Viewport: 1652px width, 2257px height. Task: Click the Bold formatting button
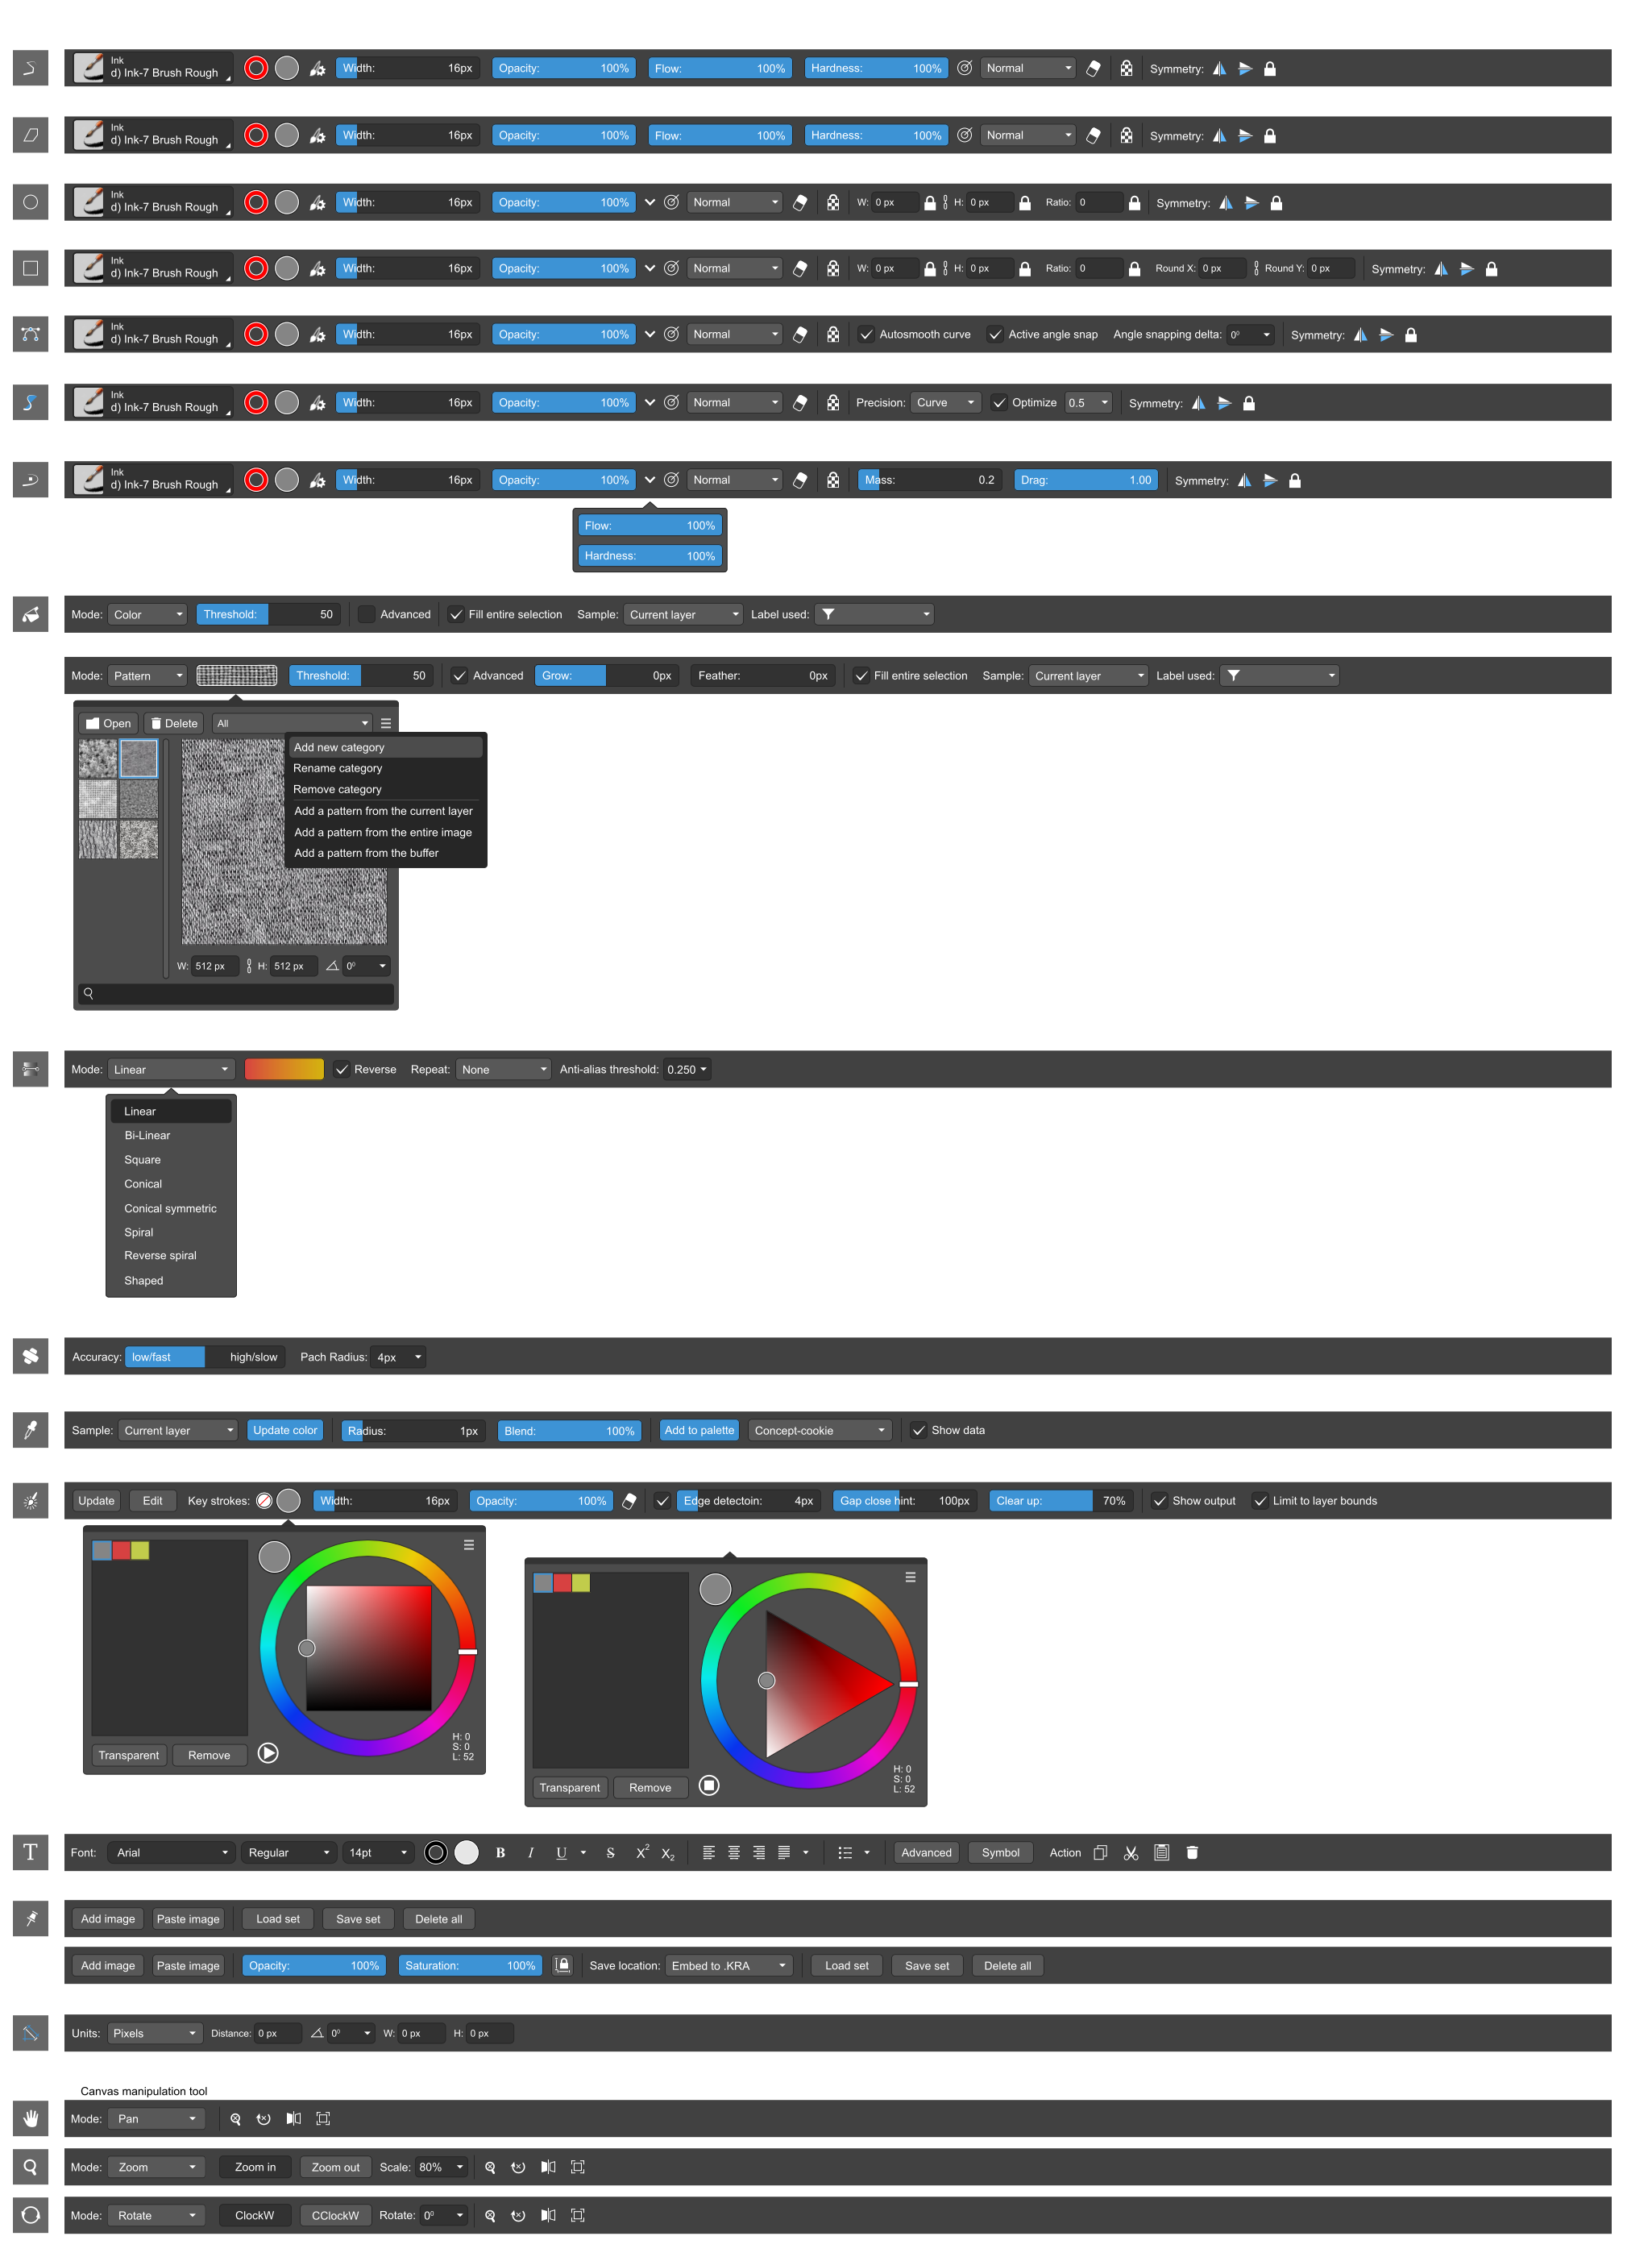pyautogui.click(x=500, y=1853)
